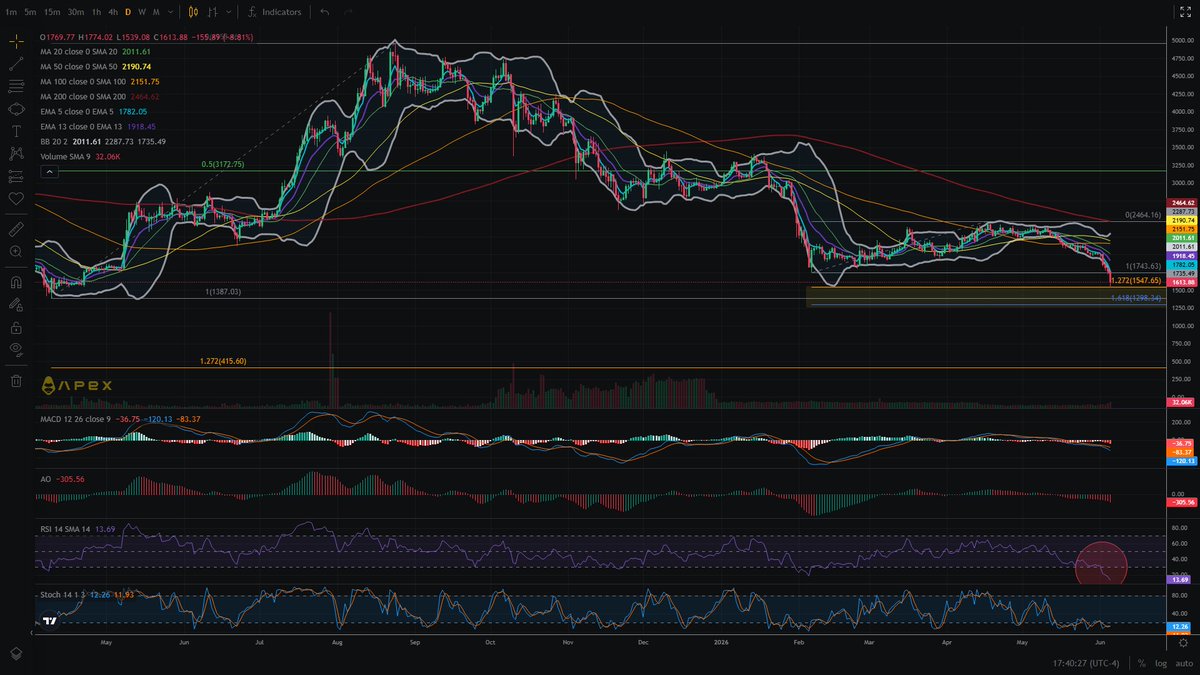Open the object tree layers icon
Viewport: 1200px width, 675px height.
pos(15,652)
